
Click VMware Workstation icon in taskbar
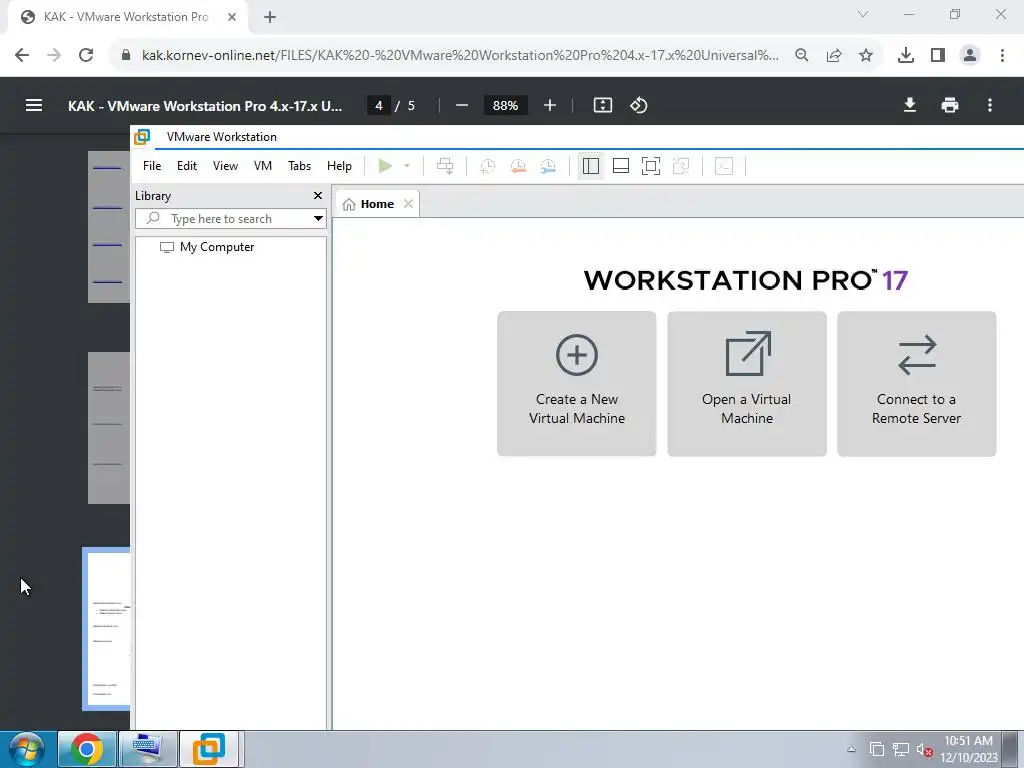208,749
